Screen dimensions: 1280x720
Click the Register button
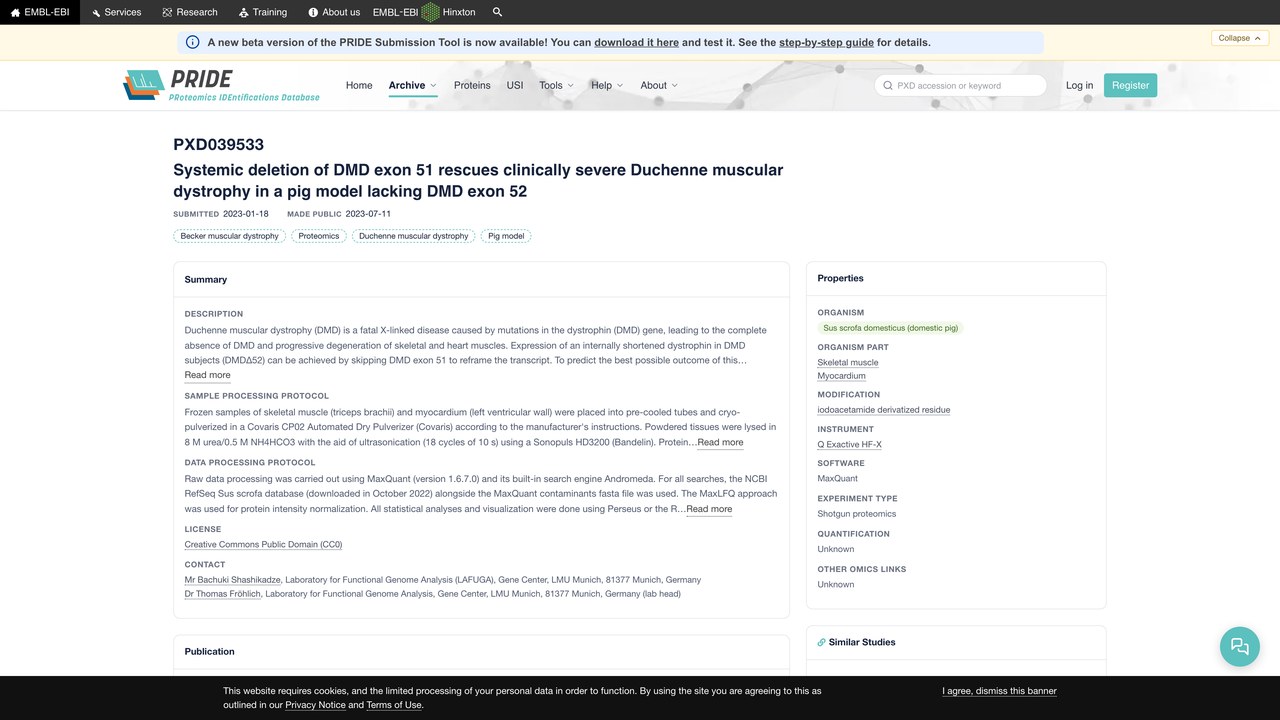click(1130, 85)
